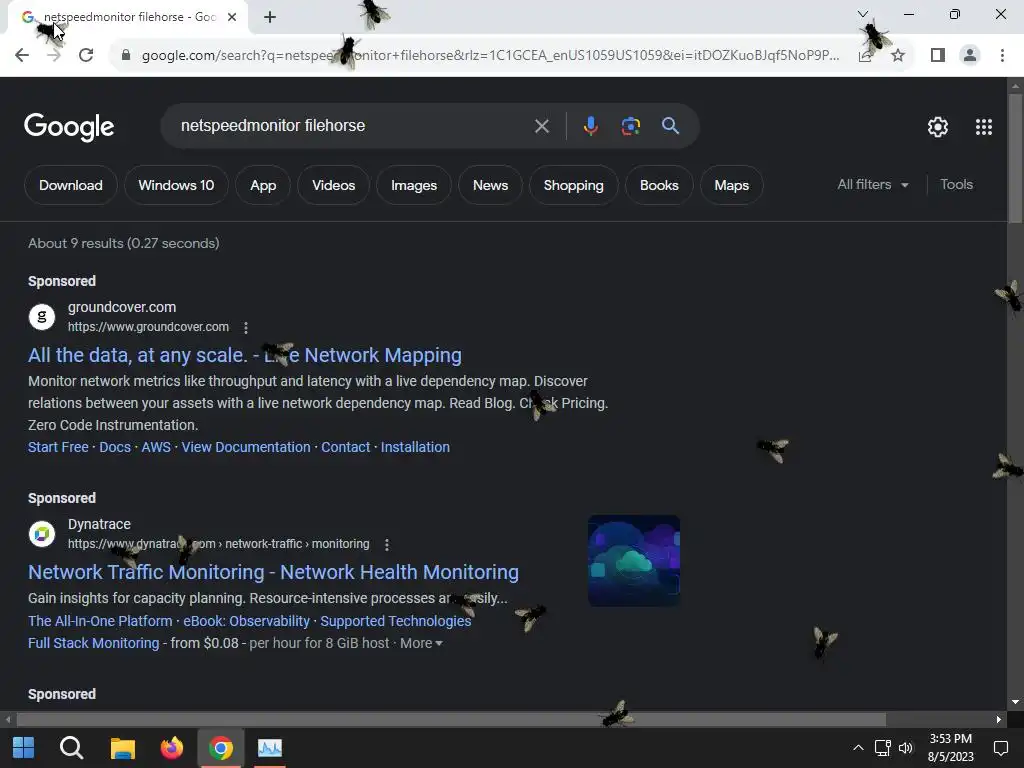Switch to Maps results

coord(731,185)
